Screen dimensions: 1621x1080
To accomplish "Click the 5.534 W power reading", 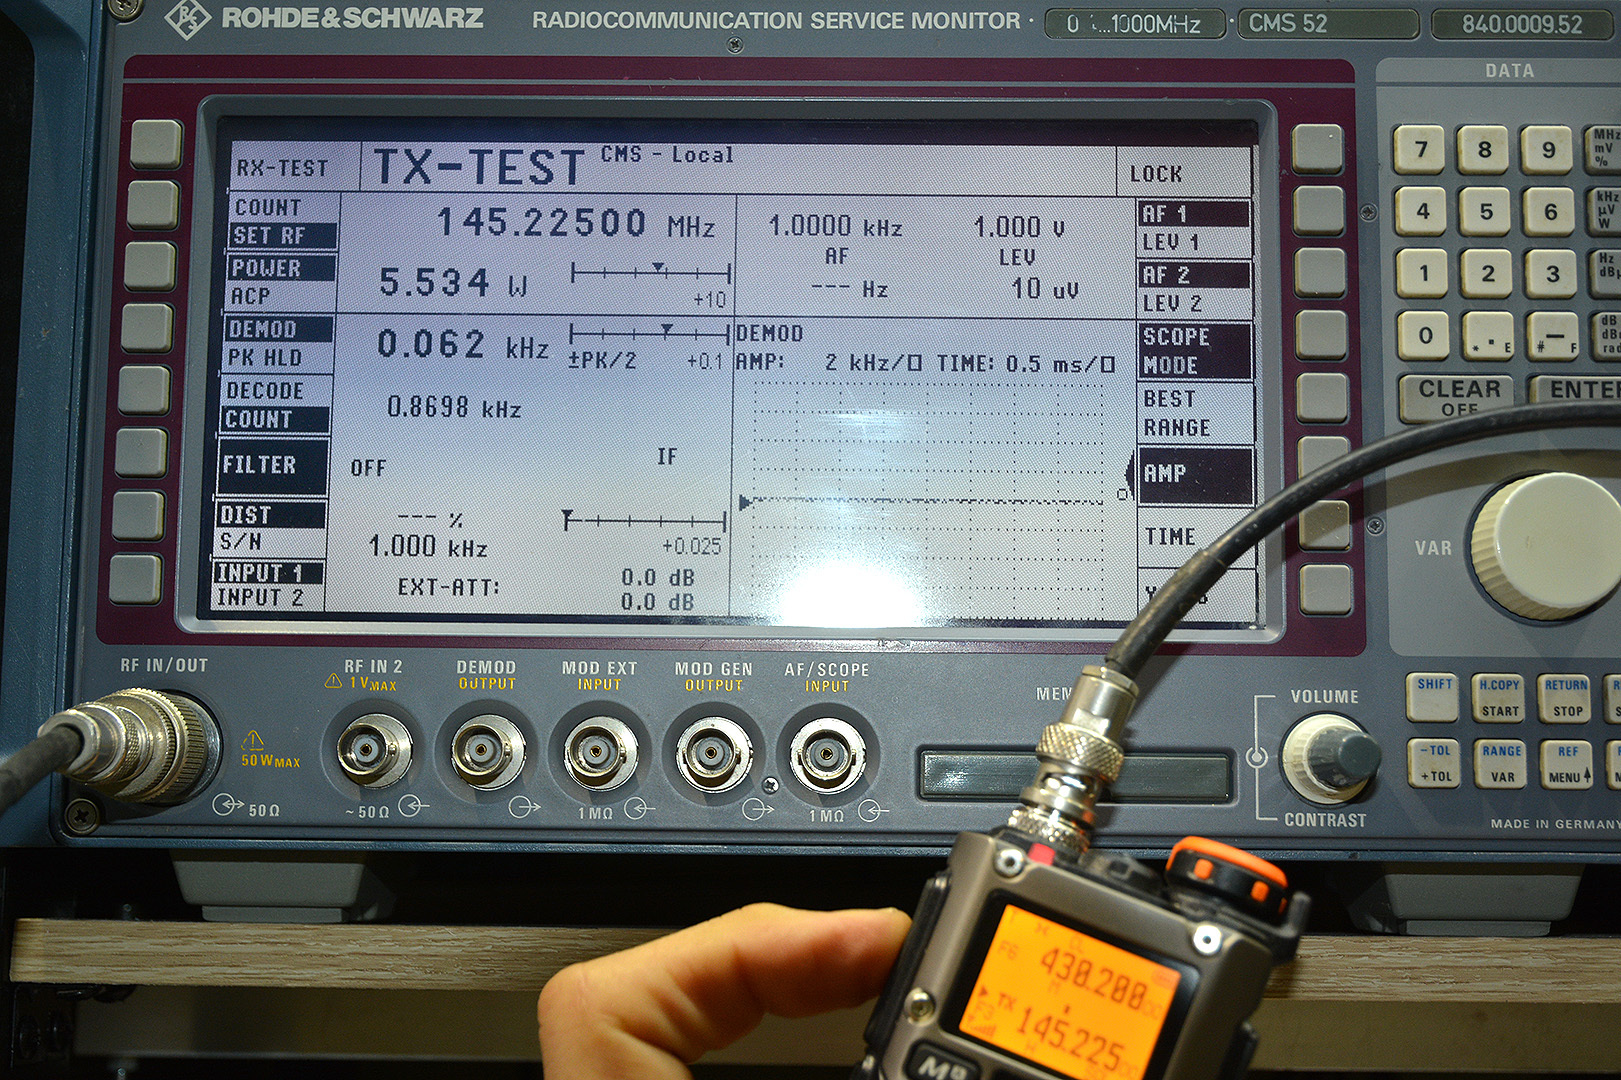I will pos(453,283).
